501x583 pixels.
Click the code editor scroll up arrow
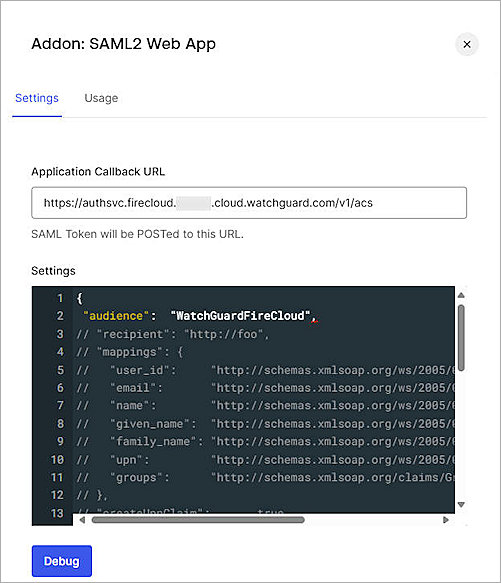(461, 295)
